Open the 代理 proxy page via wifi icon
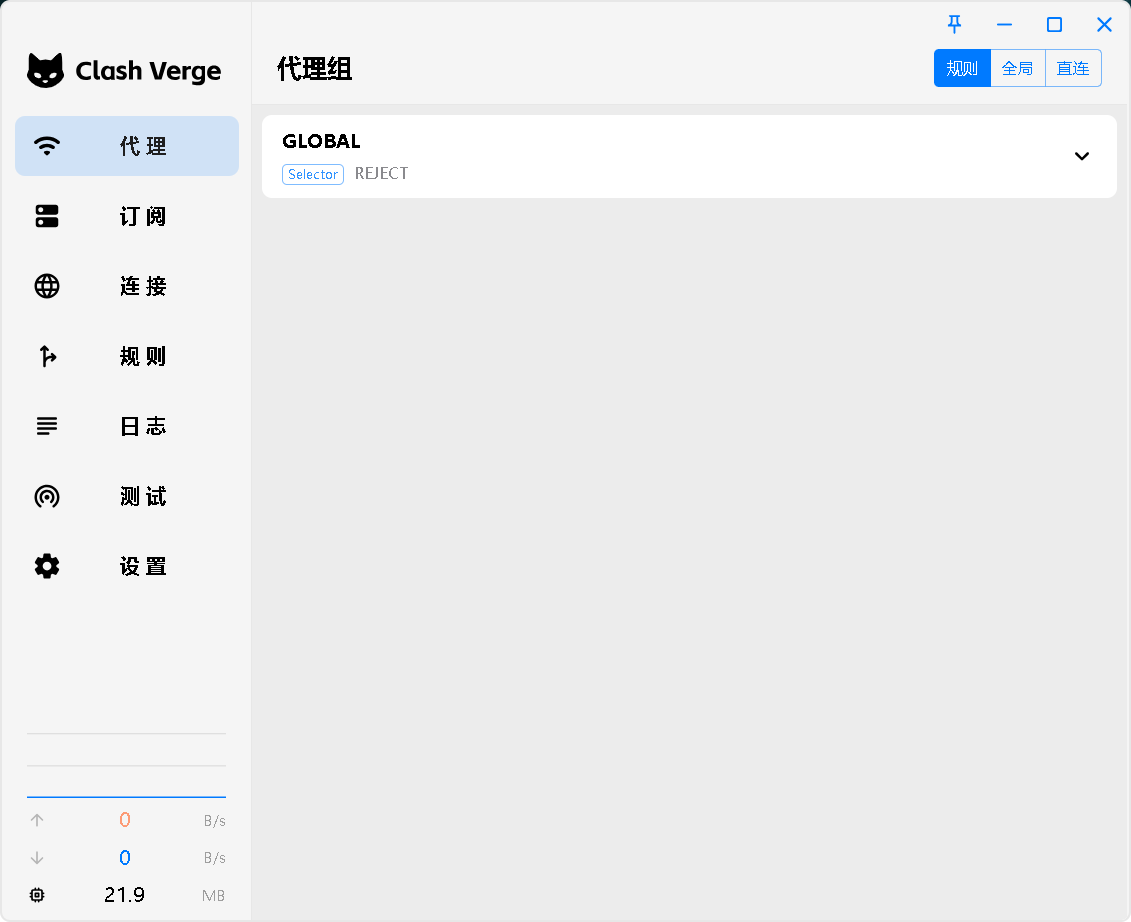Screen dimensions: 1131x922 pos(46,145)
